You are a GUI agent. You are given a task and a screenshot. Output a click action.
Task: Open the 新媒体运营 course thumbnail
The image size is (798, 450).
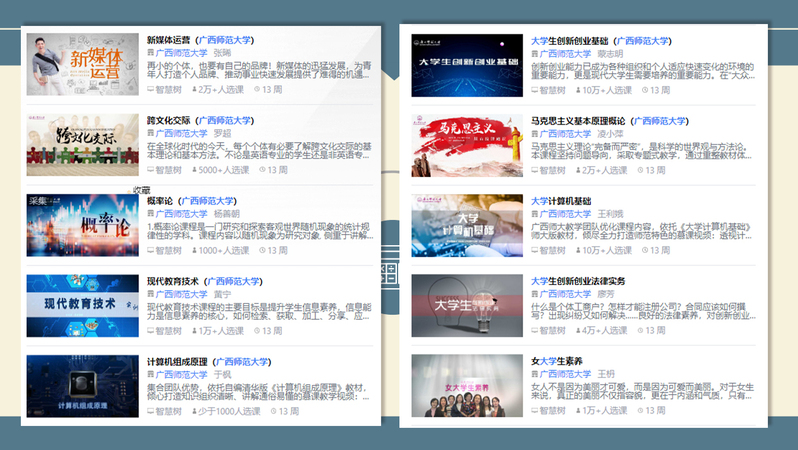[82, 64]
